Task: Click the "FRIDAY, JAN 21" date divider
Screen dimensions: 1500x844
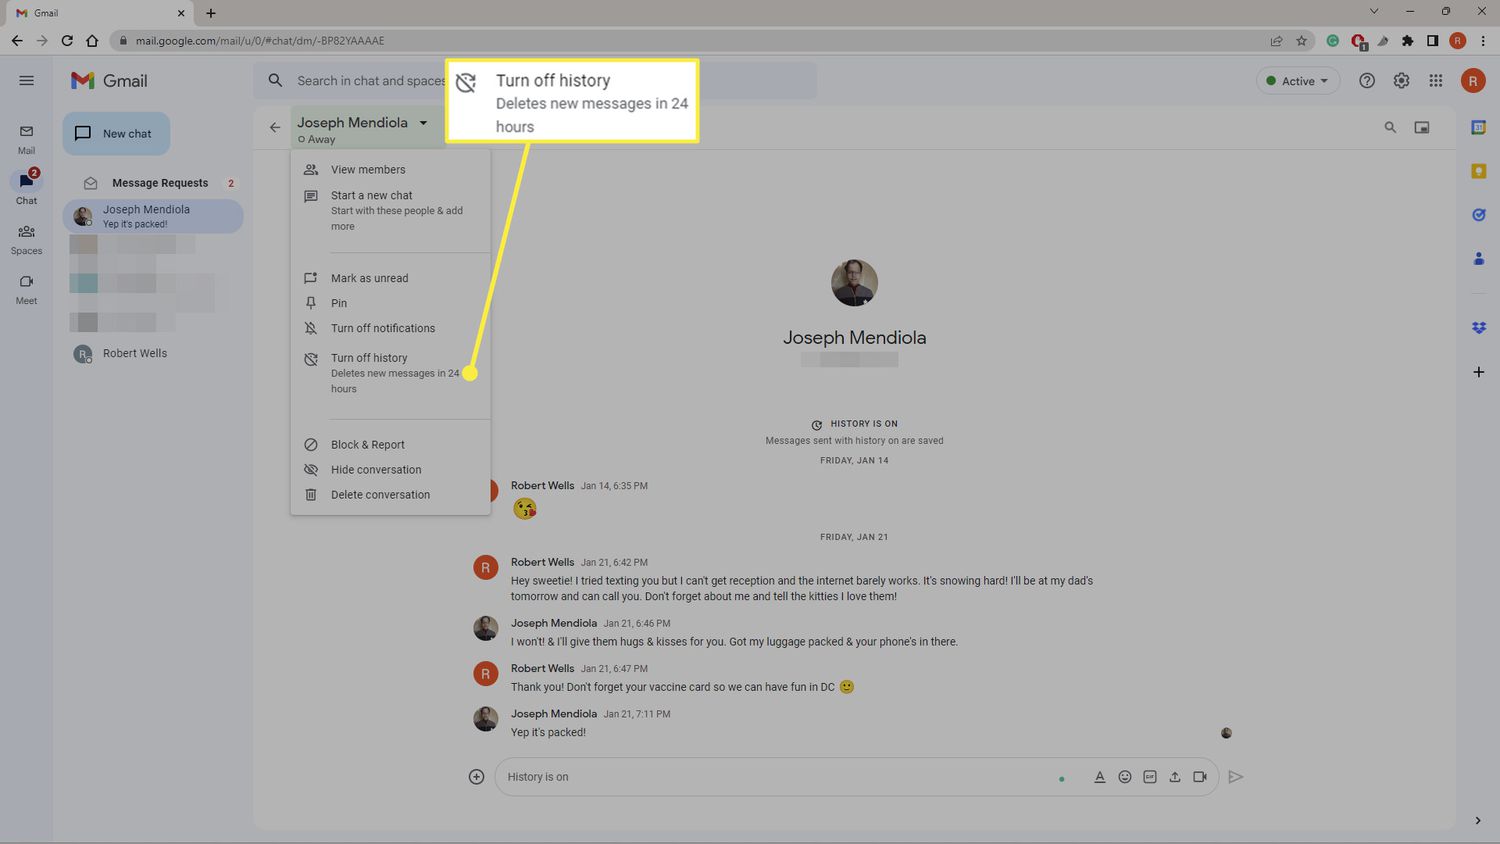Action: pos(854,537)
